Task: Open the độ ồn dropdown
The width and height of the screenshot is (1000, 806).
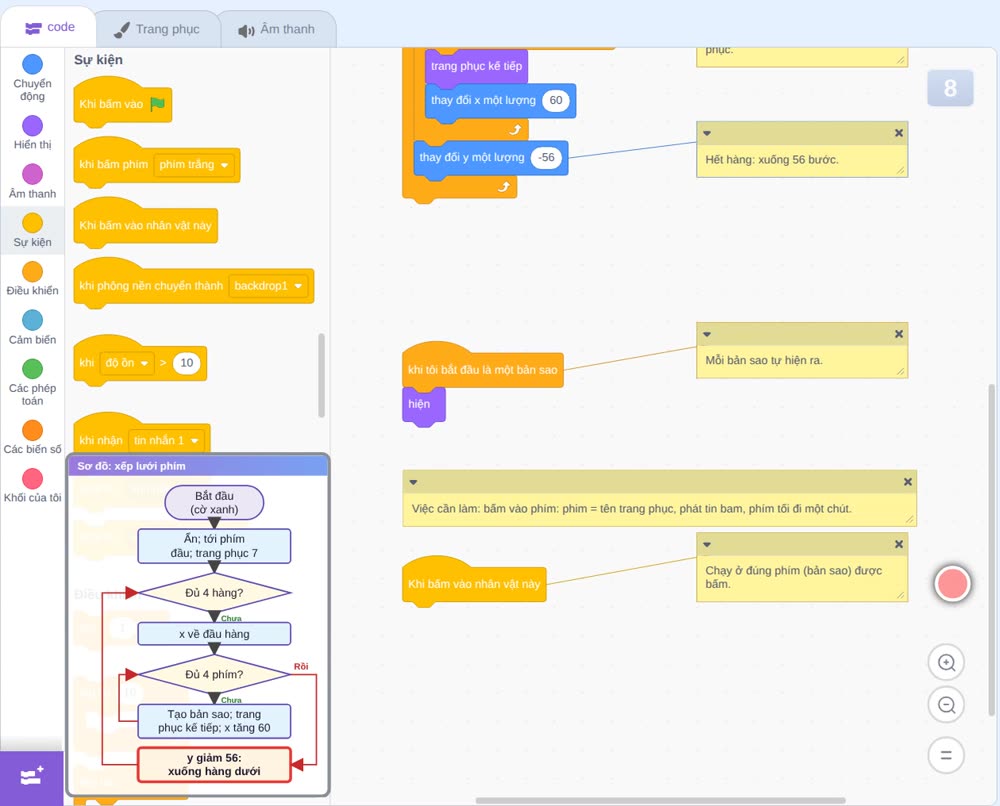Action: (x=126, y=363)
